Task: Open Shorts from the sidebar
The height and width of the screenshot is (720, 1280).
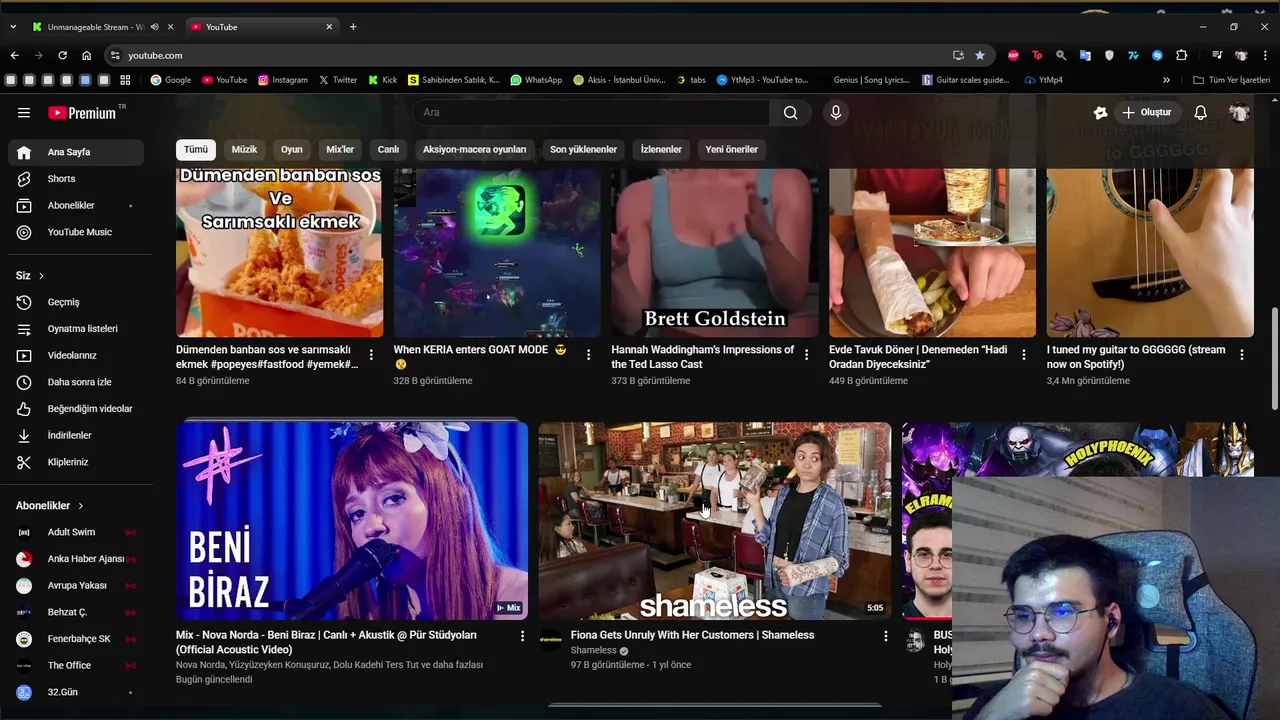Action: (x=76, y=179)
